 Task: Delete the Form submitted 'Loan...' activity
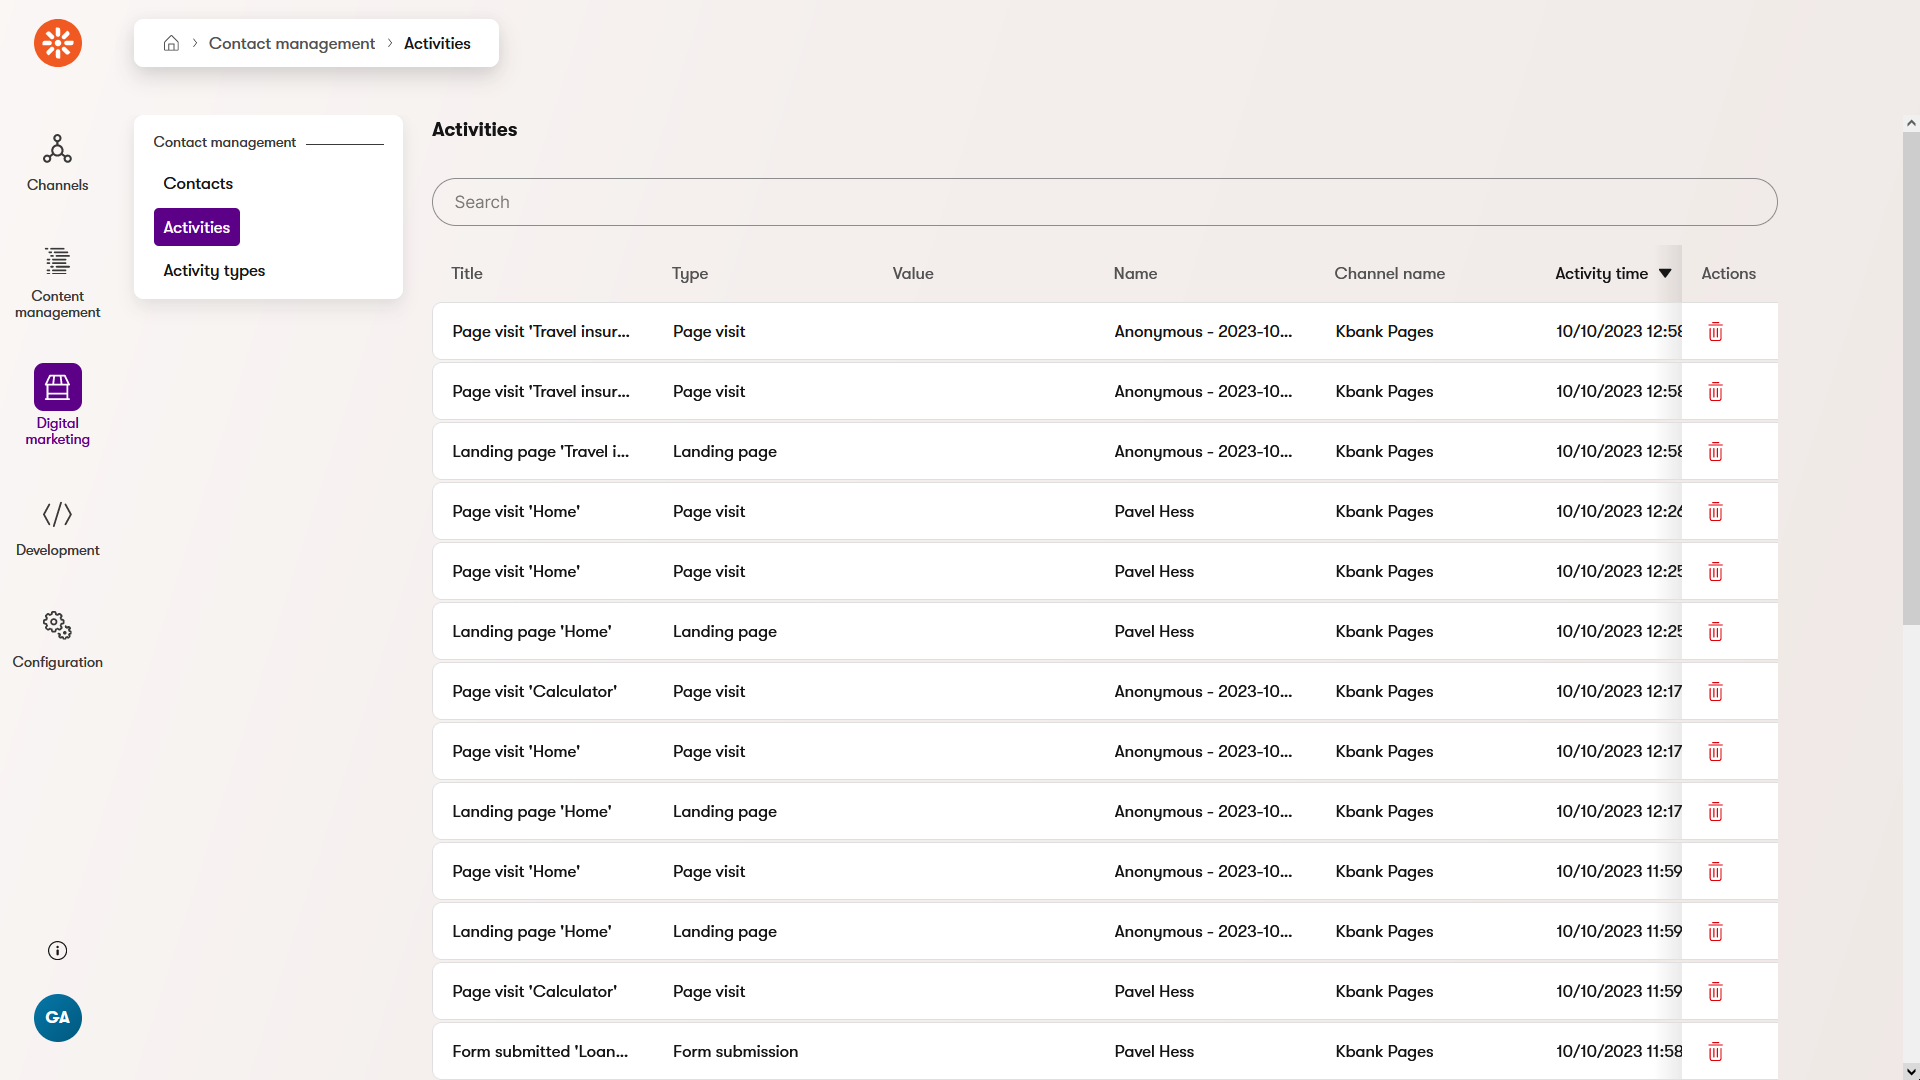(1715, 1051)
